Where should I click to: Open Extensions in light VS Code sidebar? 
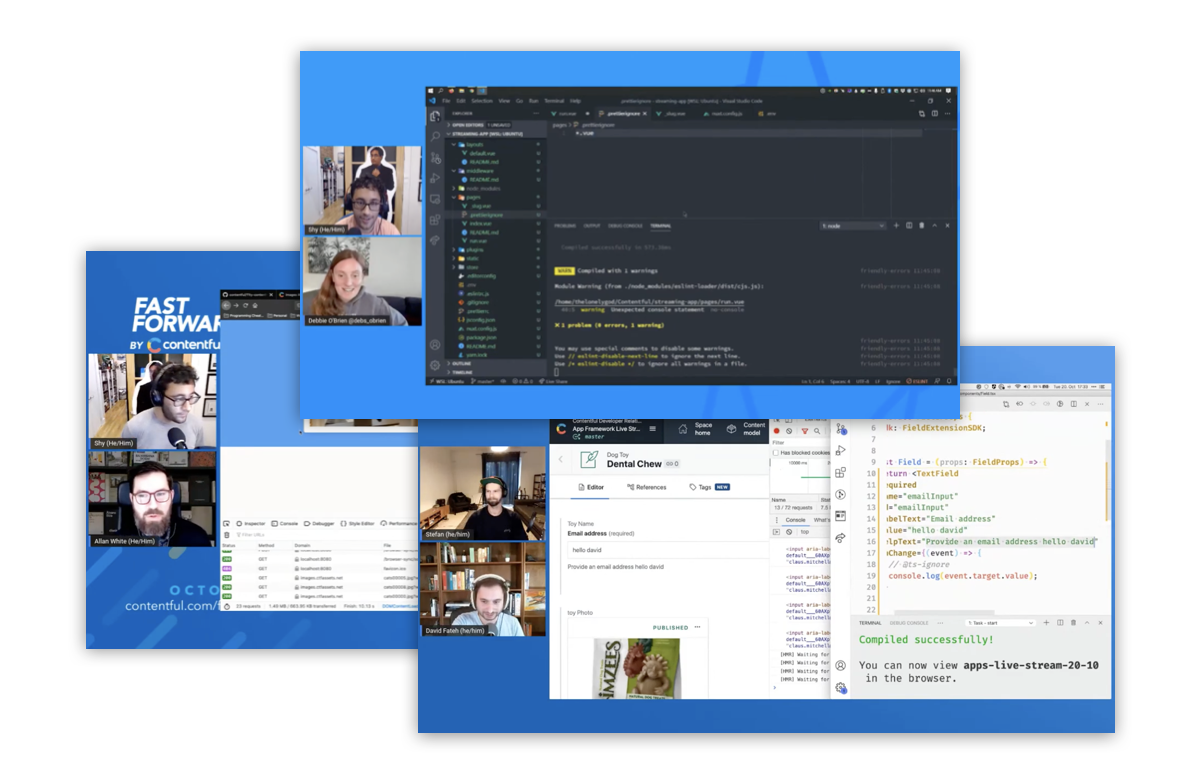click(841, 473)
